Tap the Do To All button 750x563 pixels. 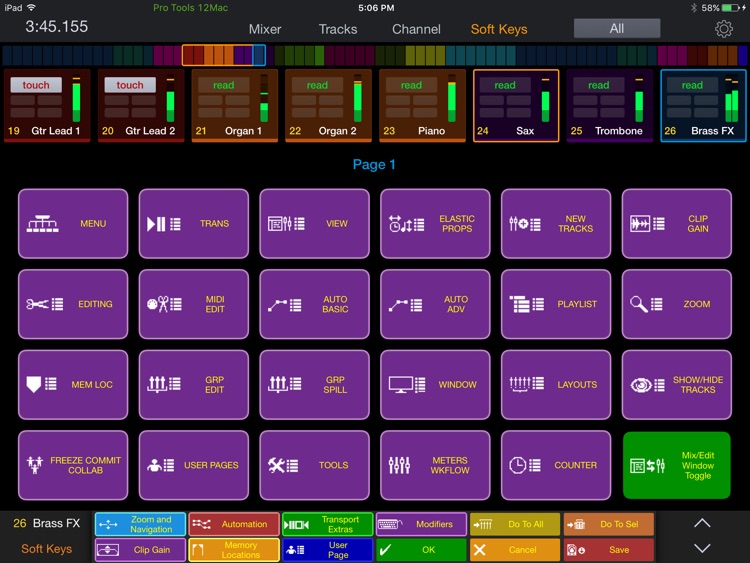(x=515, y=524)
